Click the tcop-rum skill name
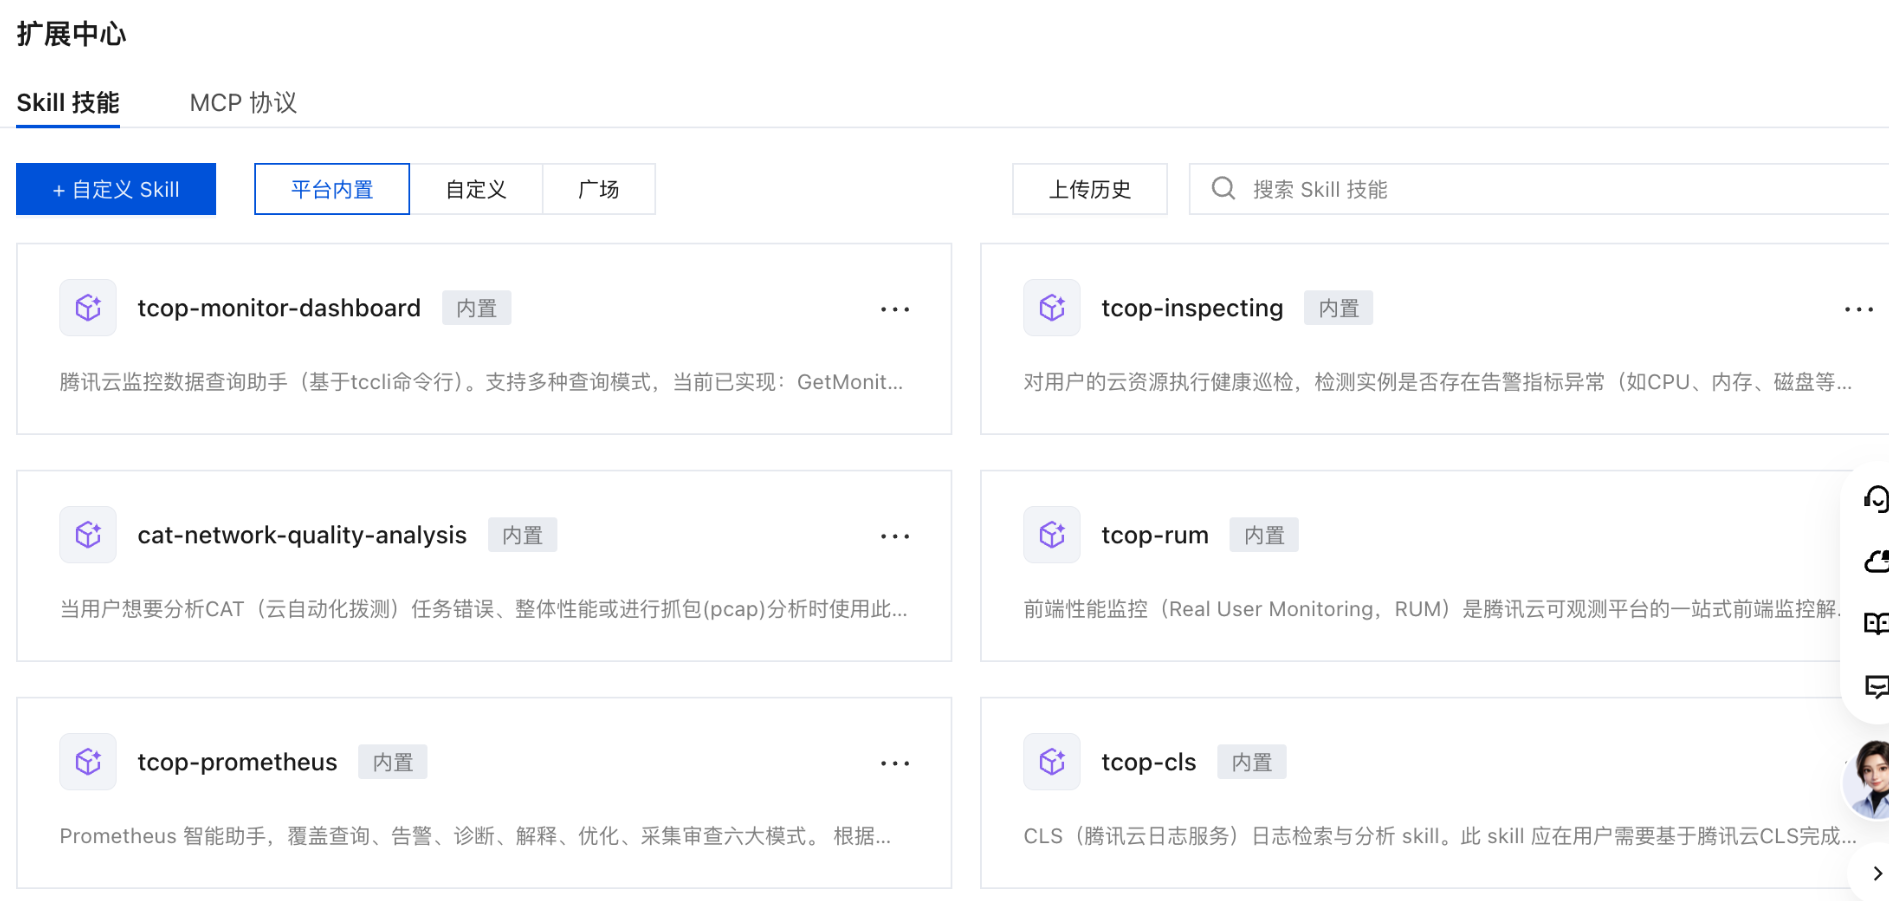 pyautogui.click(x=1155, y=535)
